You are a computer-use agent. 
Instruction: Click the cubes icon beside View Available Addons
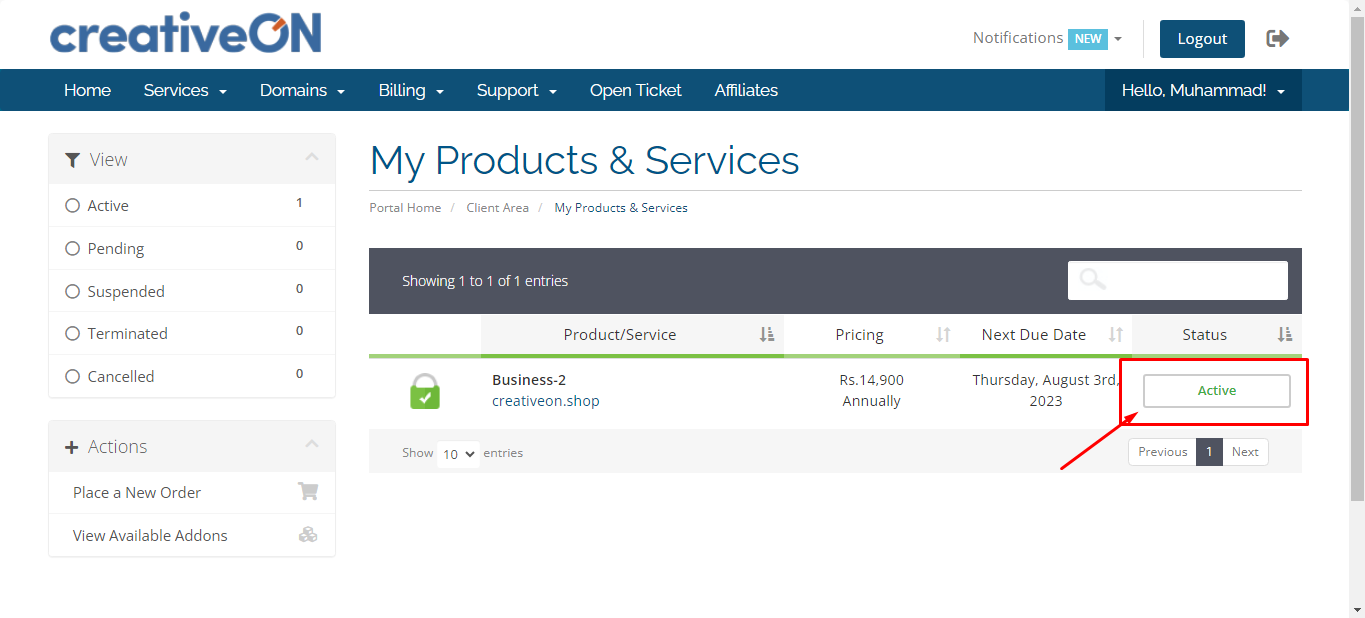(308, 535)
